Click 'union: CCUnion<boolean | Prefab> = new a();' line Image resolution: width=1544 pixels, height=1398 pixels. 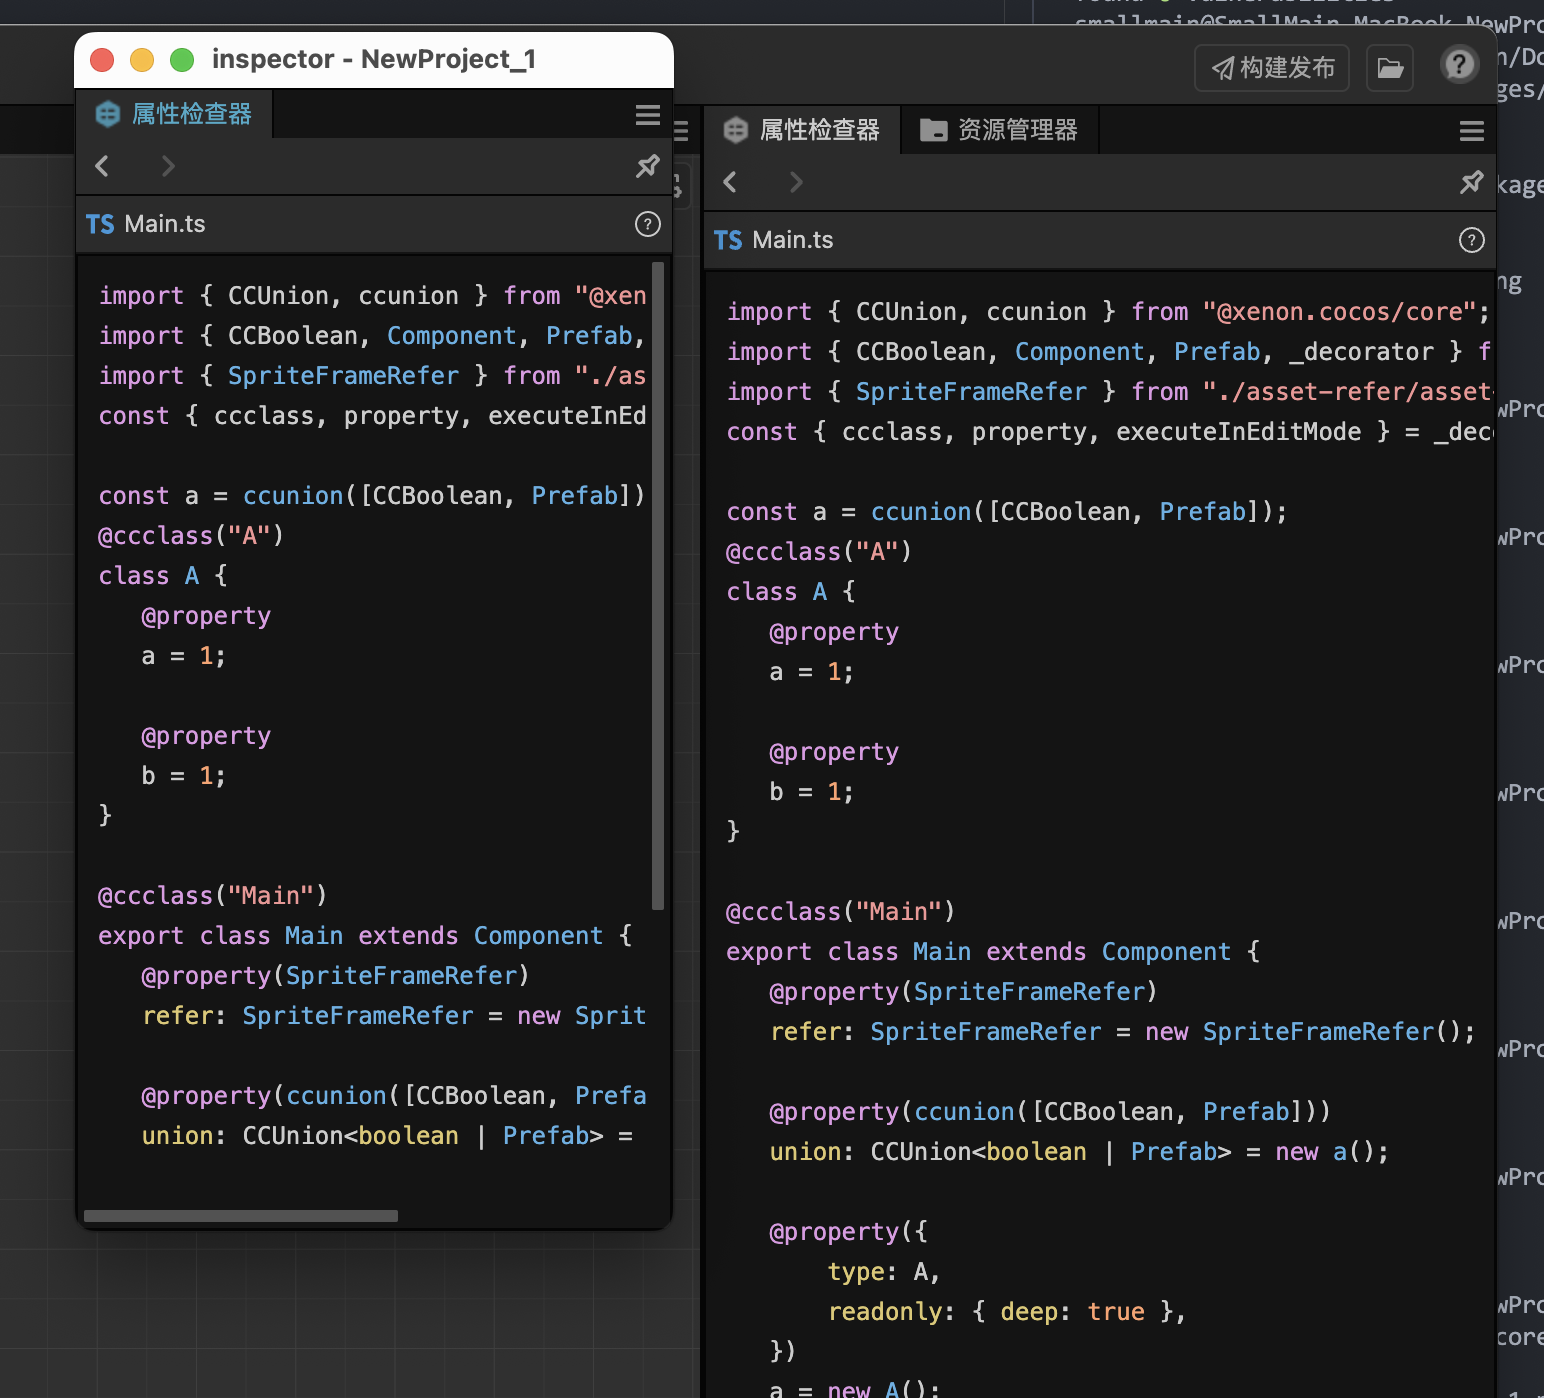1079,1152
